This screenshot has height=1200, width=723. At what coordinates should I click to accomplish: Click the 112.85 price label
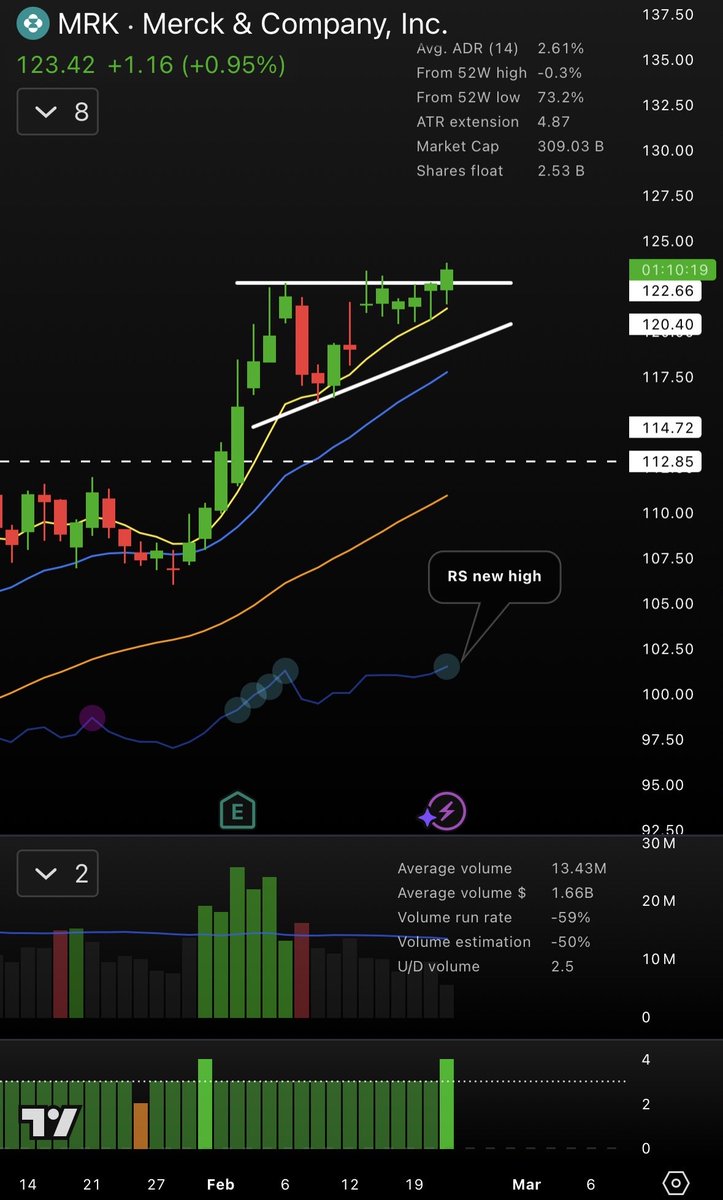(x=665, y=461)
